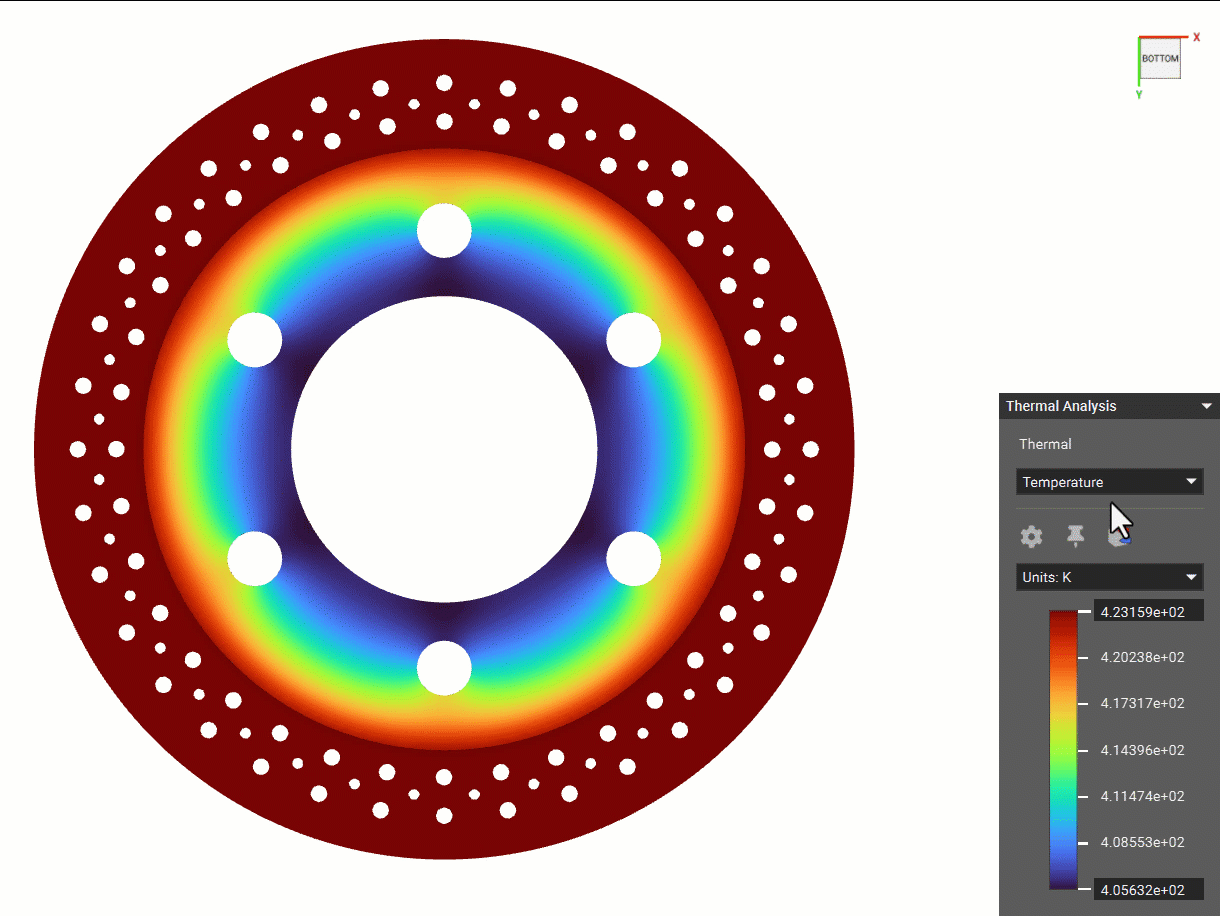Click the 4.17317e+02 legend tick label
1220x916 pixels.
pyautogui.click(x=1142, y=703)
